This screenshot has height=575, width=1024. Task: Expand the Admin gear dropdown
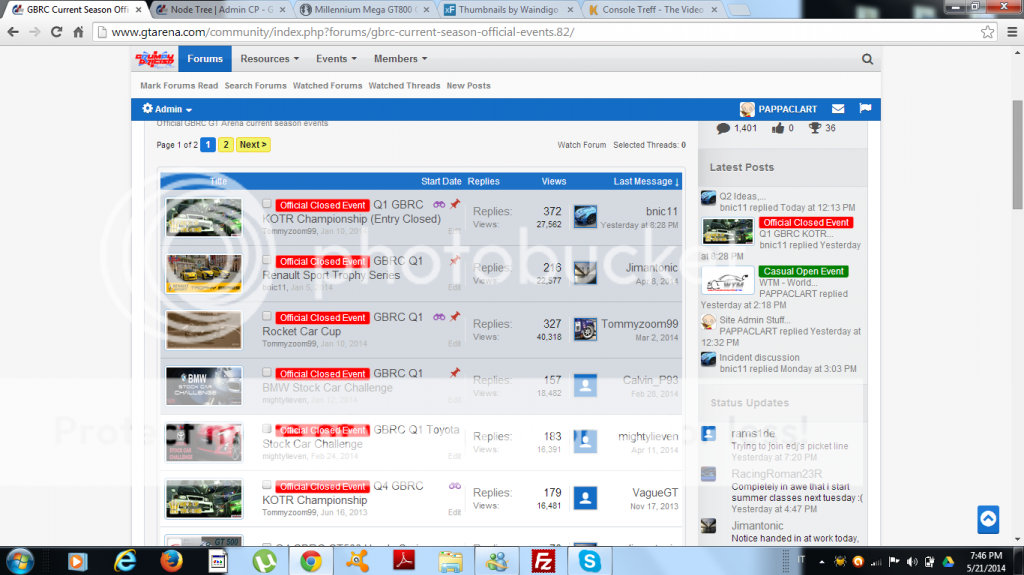[x=167, y=109]
